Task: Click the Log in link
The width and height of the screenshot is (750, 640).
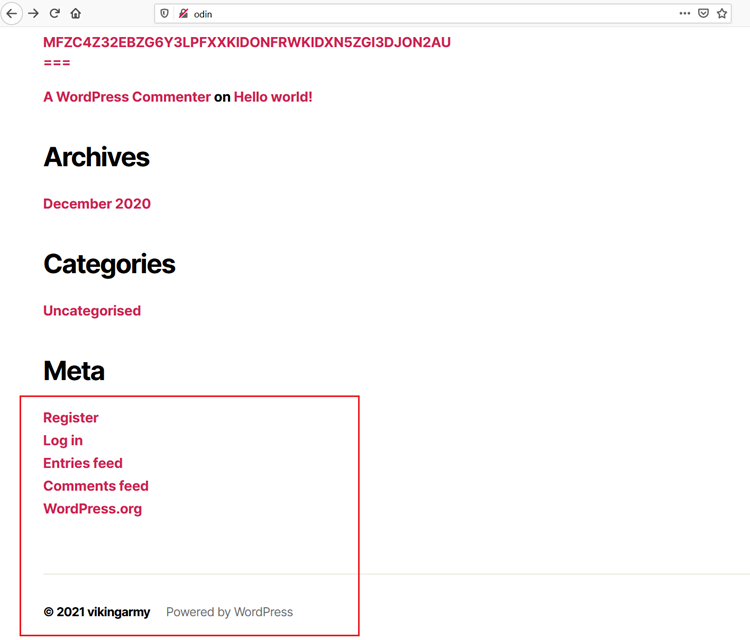Action: tap(63, 440)
